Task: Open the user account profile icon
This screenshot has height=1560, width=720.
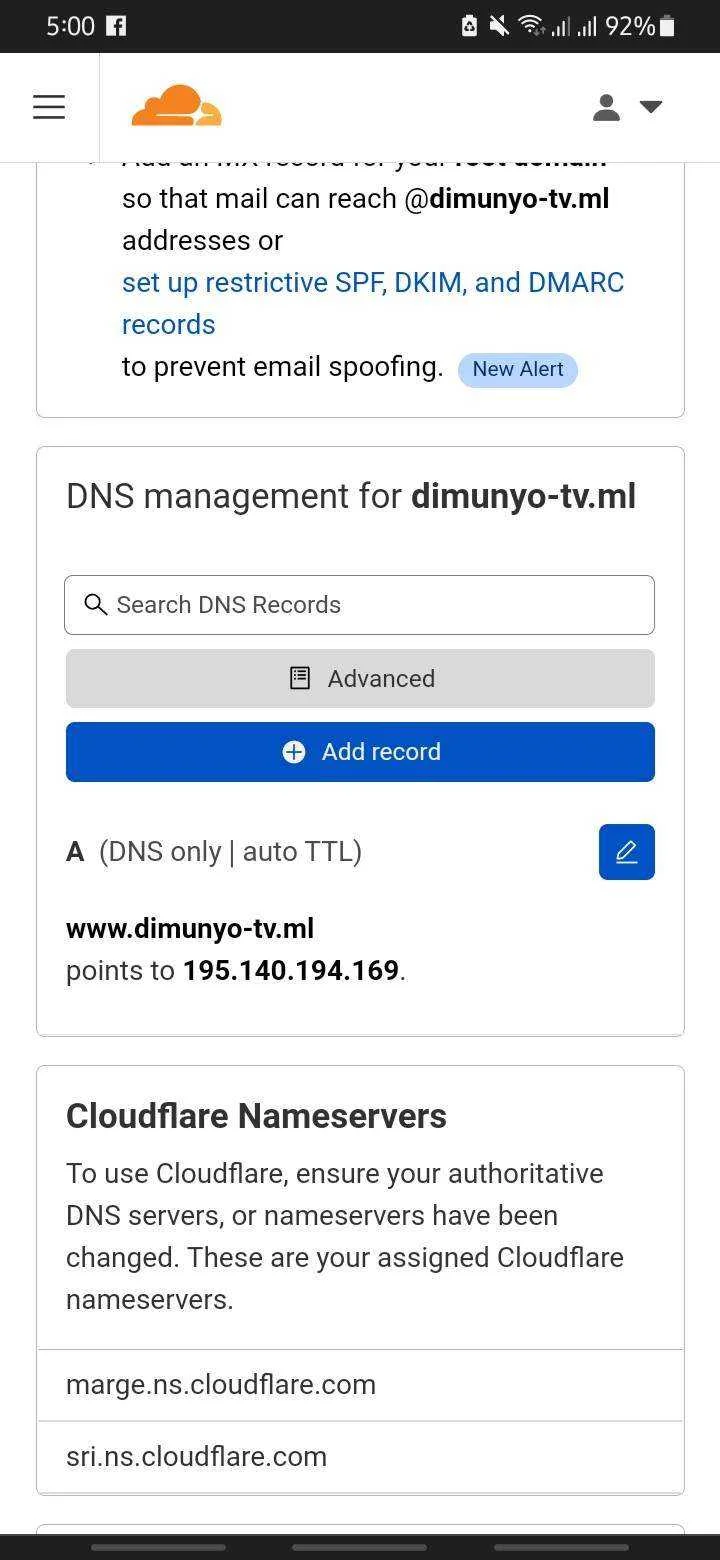Action: [x=606, y=107]
